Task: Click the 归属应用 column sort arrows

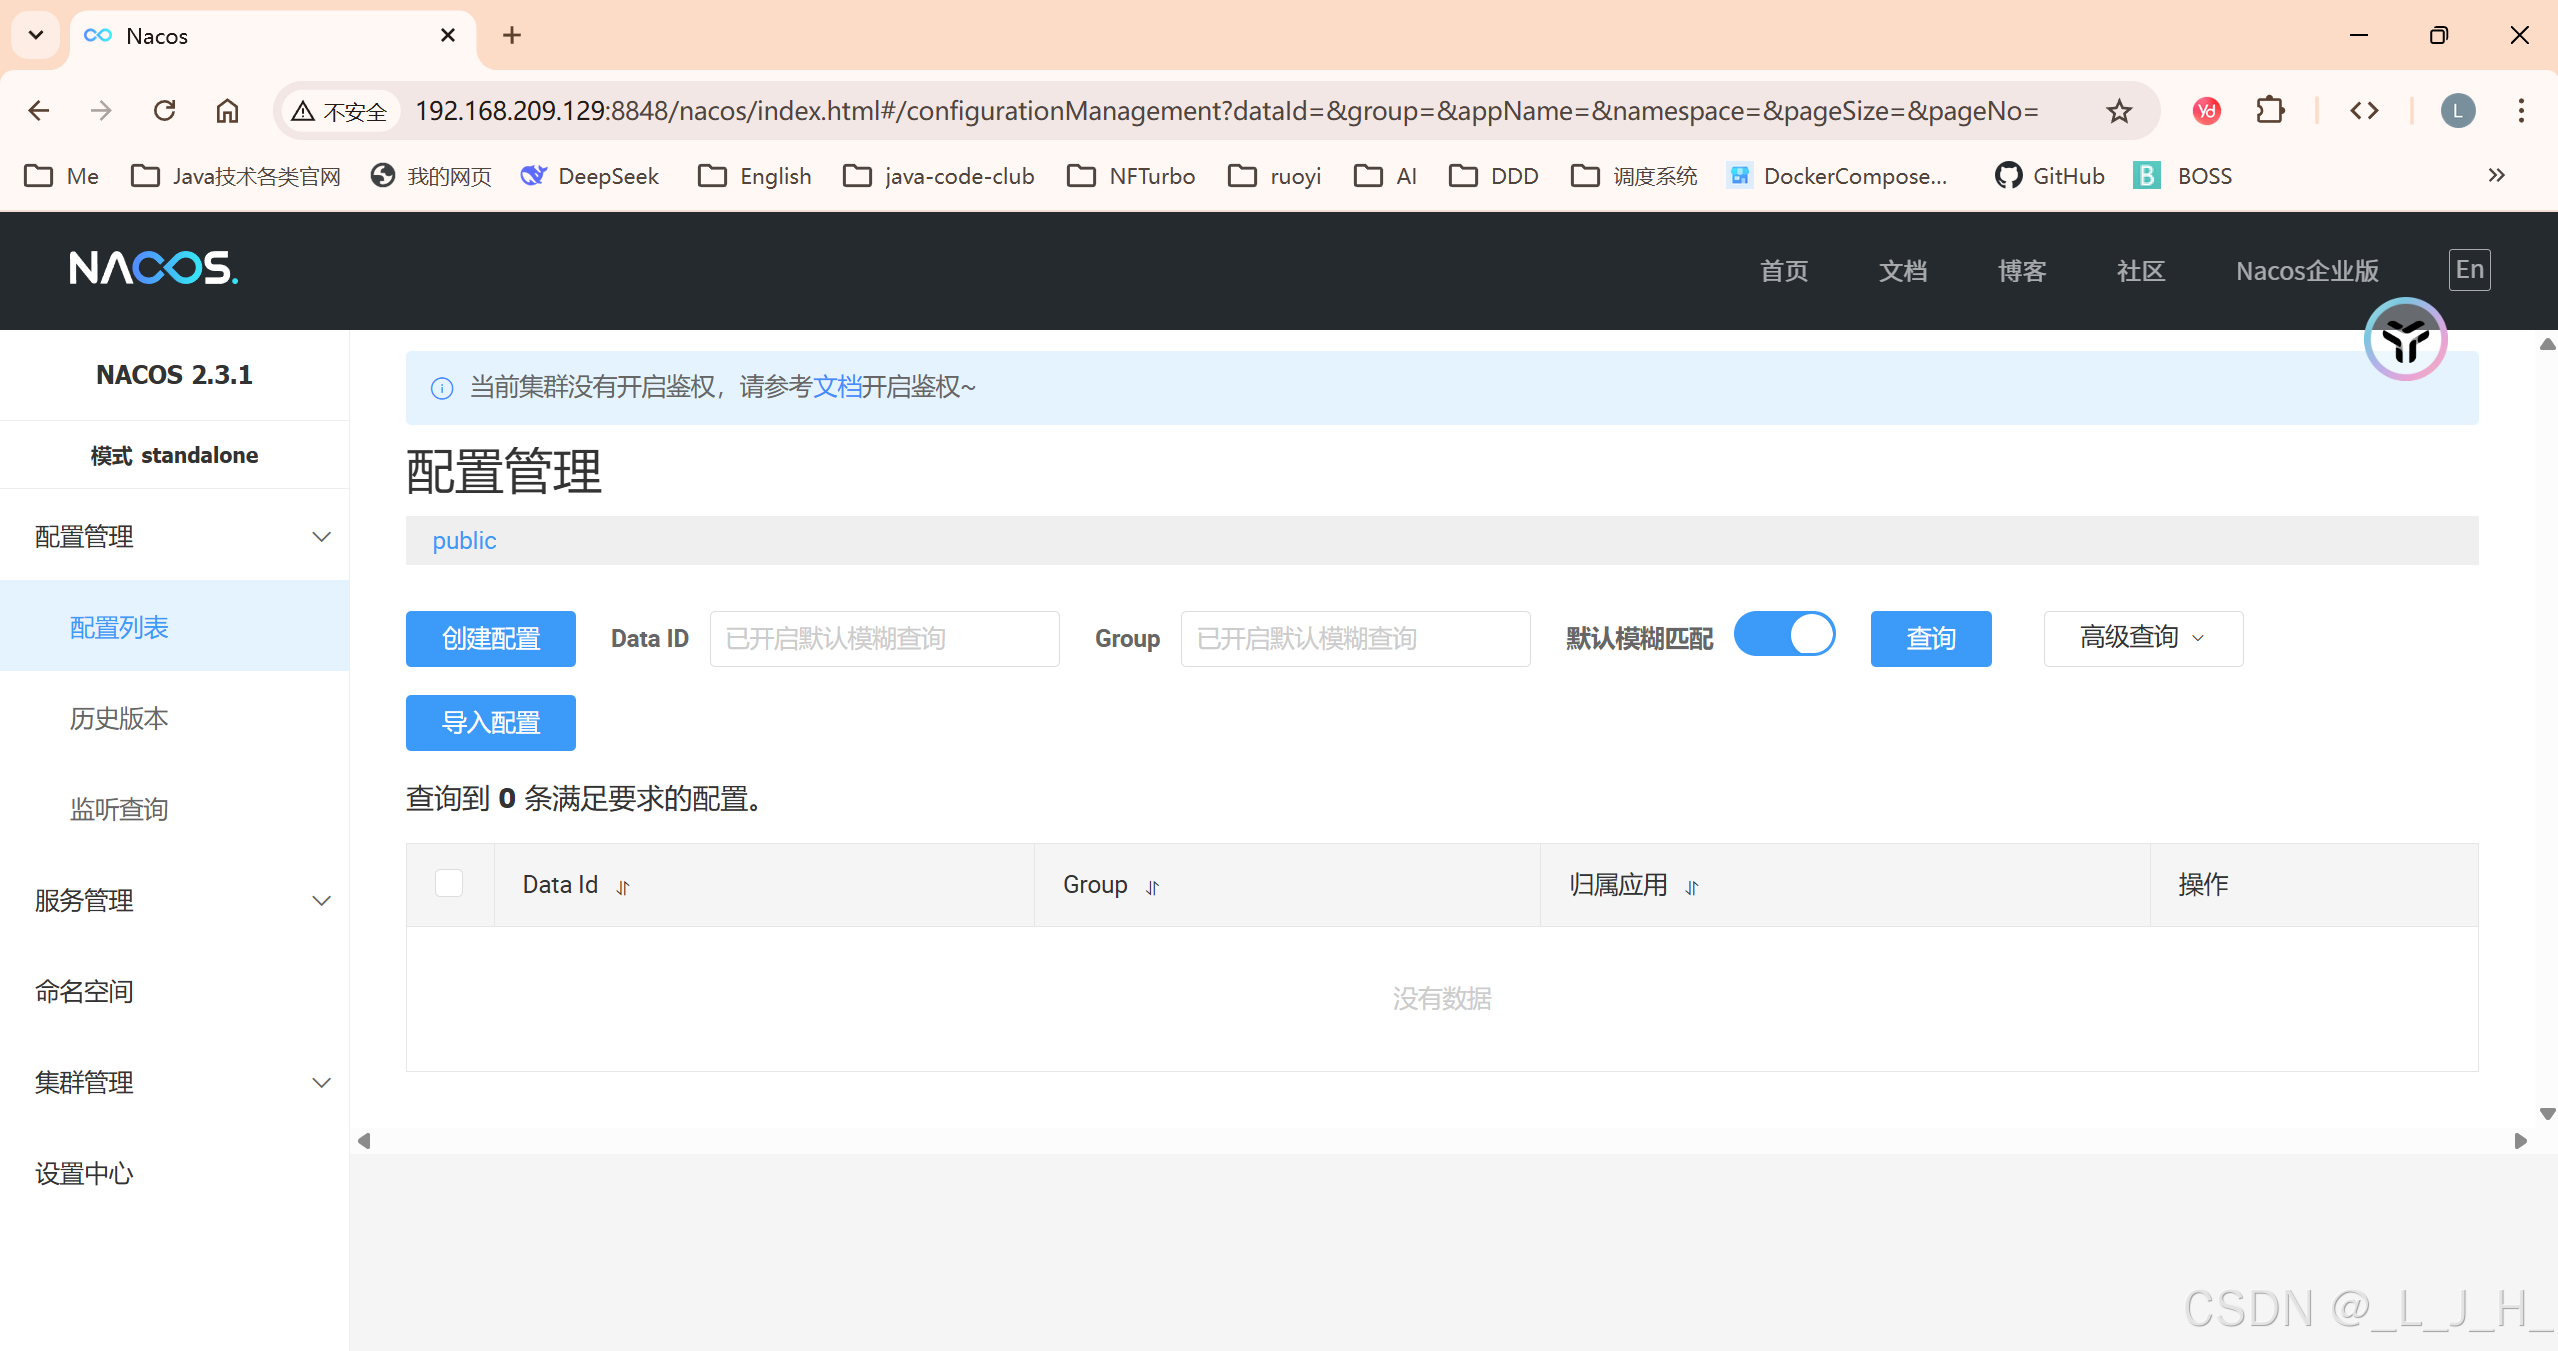Action: [x=1692, y=887]
